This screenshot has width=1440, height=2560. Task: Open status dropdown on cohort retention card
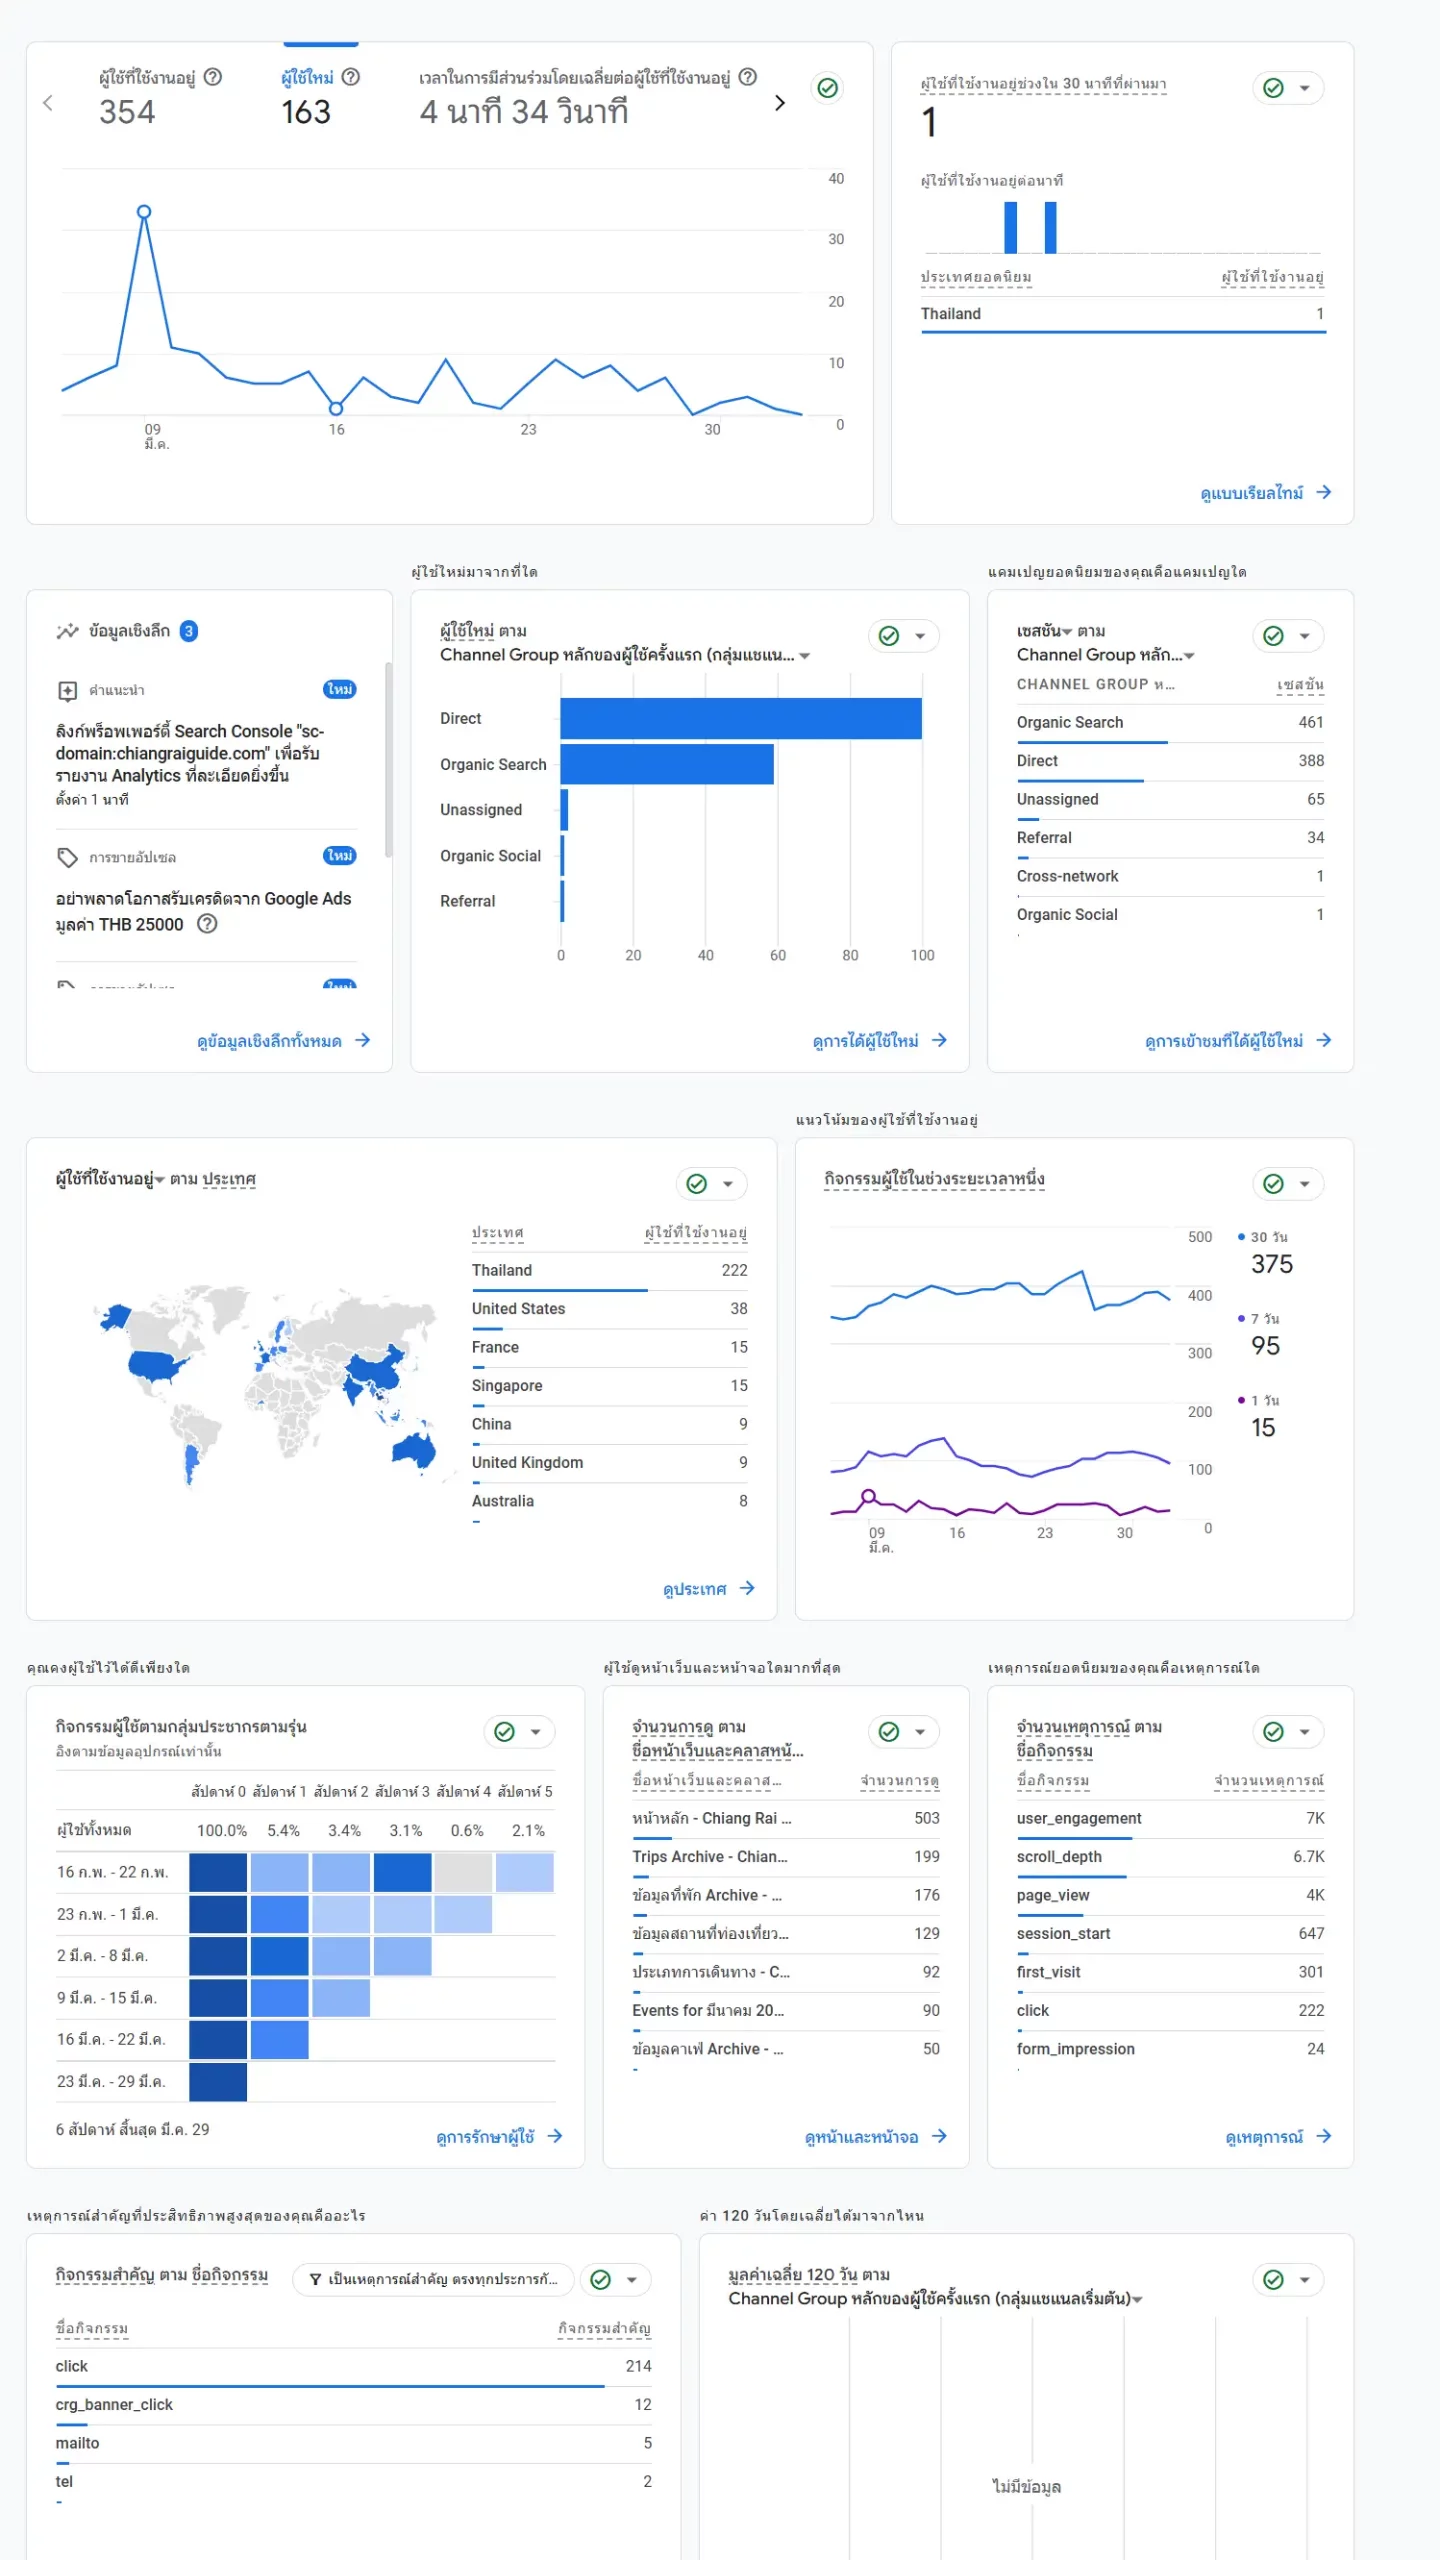[x=537, y=1732]
